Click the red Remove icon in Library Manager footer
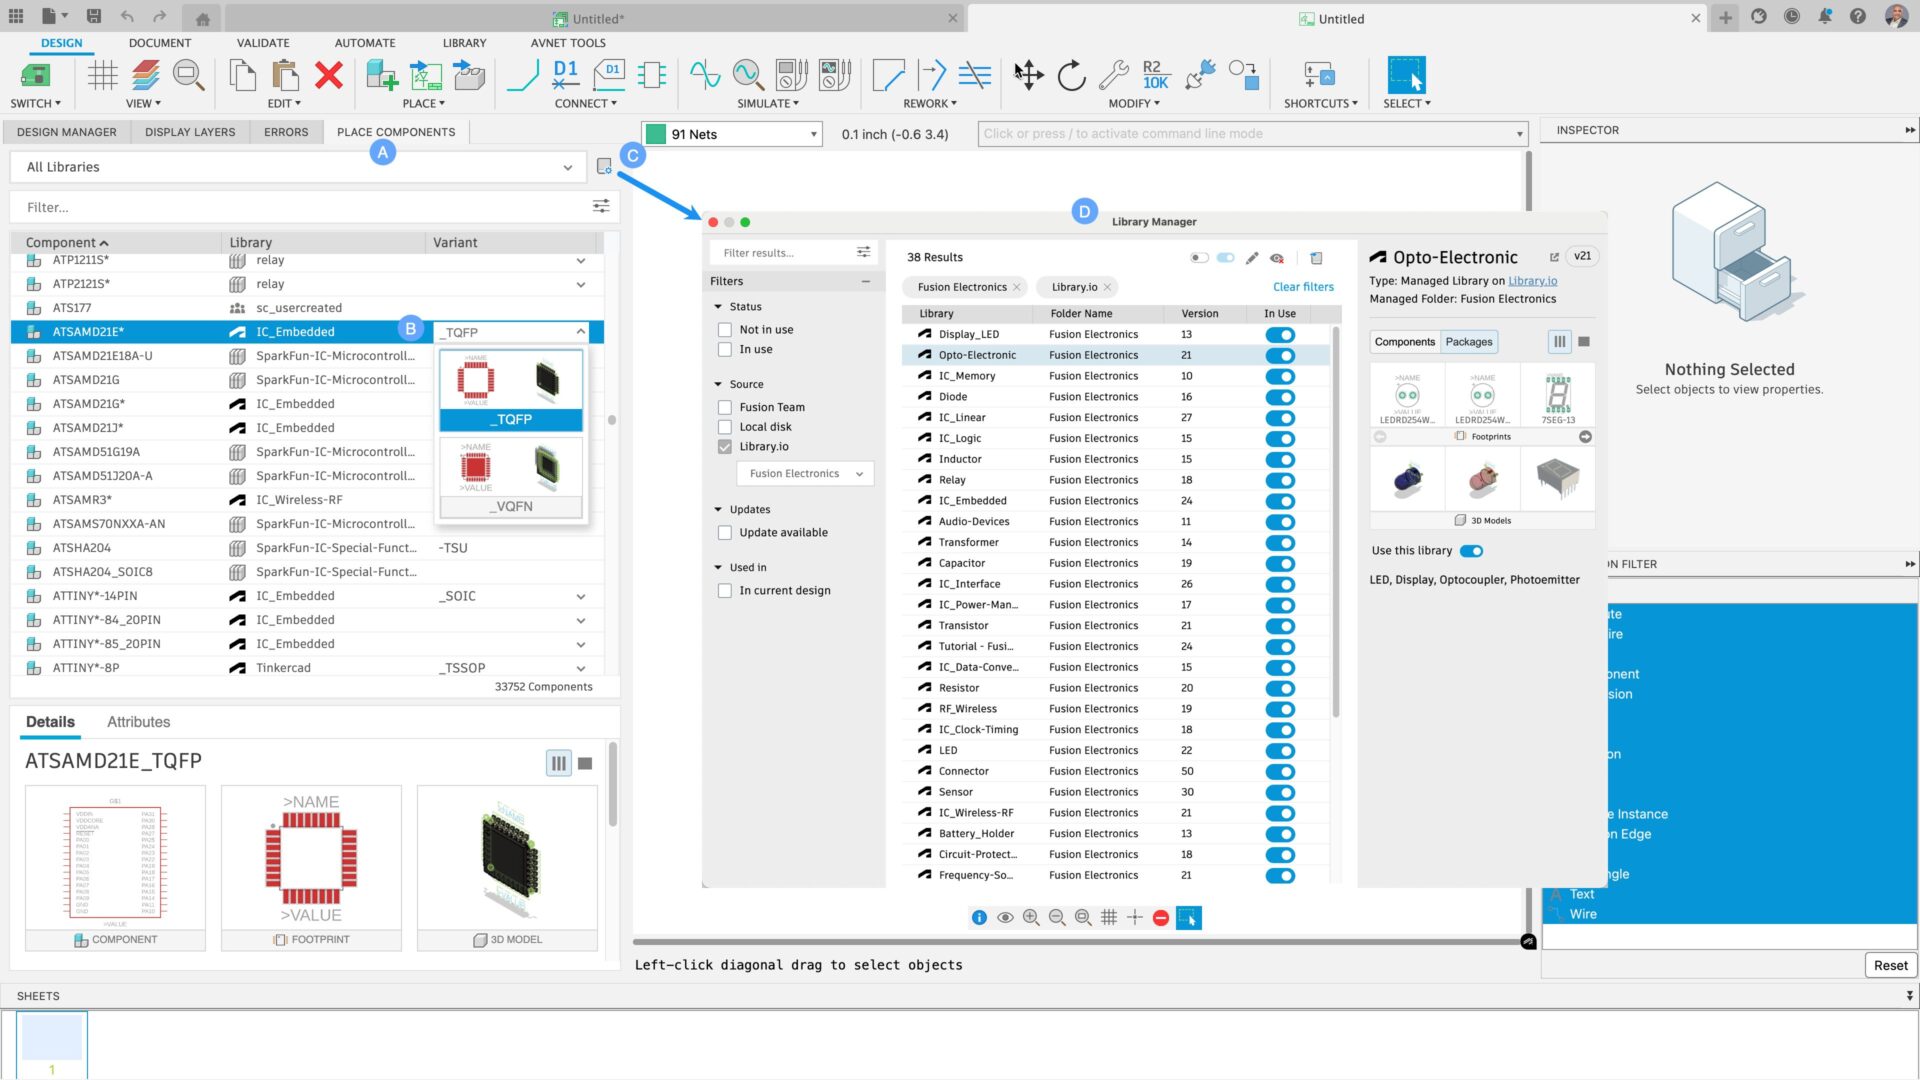 click(x=1160, y=917)
